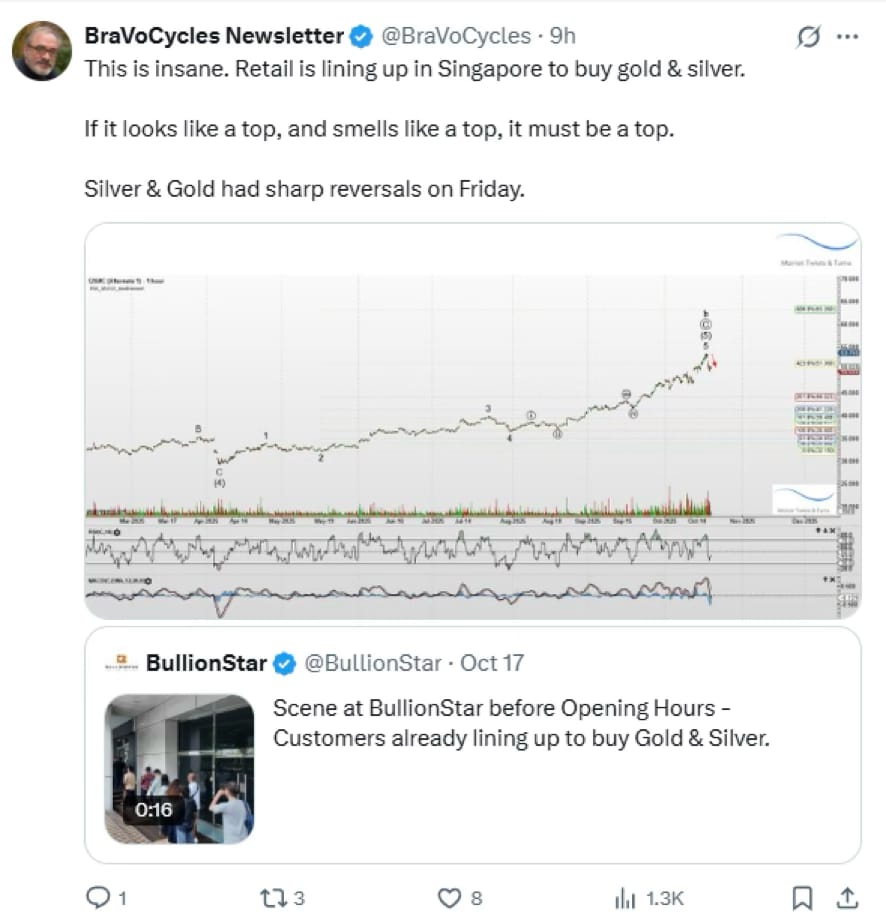
Task: View analytics icon showing 1.3K views
Action: point(625,898)
